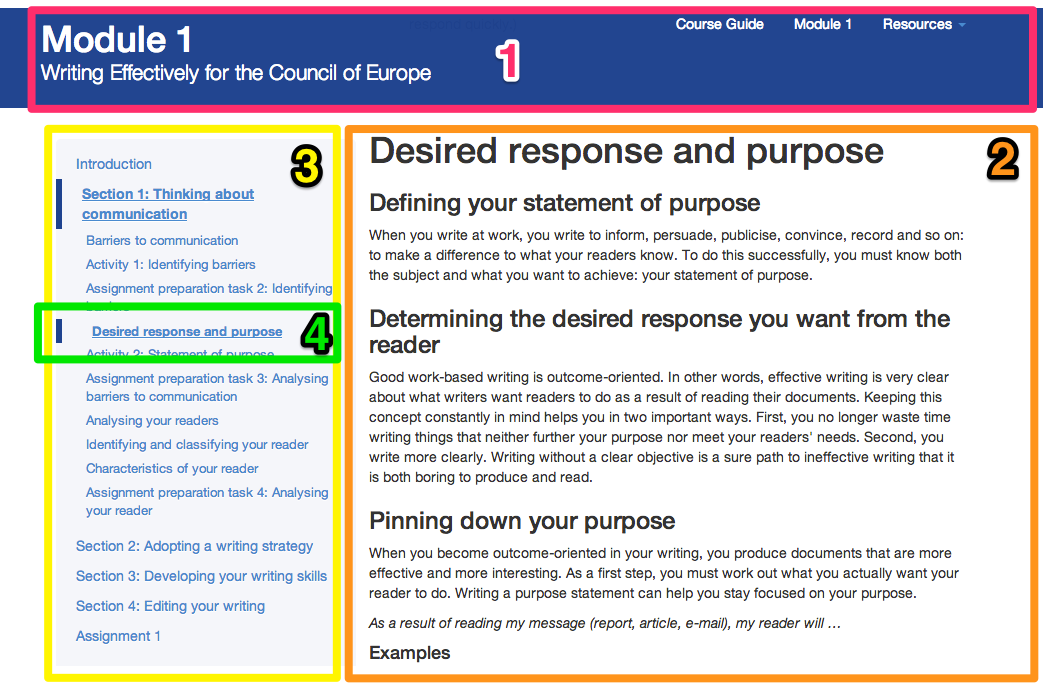Open the Resources dropdown menu
1043x688 pixels.
click(x=923, y=24)
